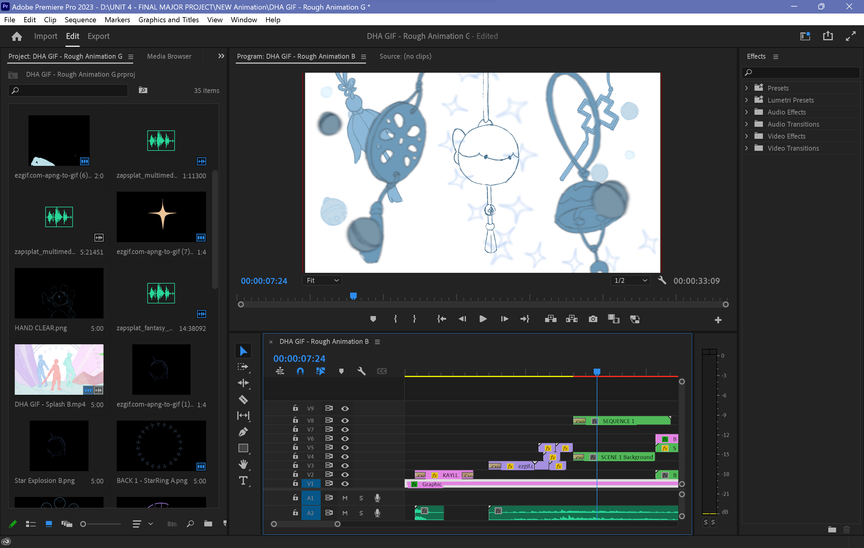864x548 pixels.
Task: Go to Export workspace
Action: (x=99, y=36)
